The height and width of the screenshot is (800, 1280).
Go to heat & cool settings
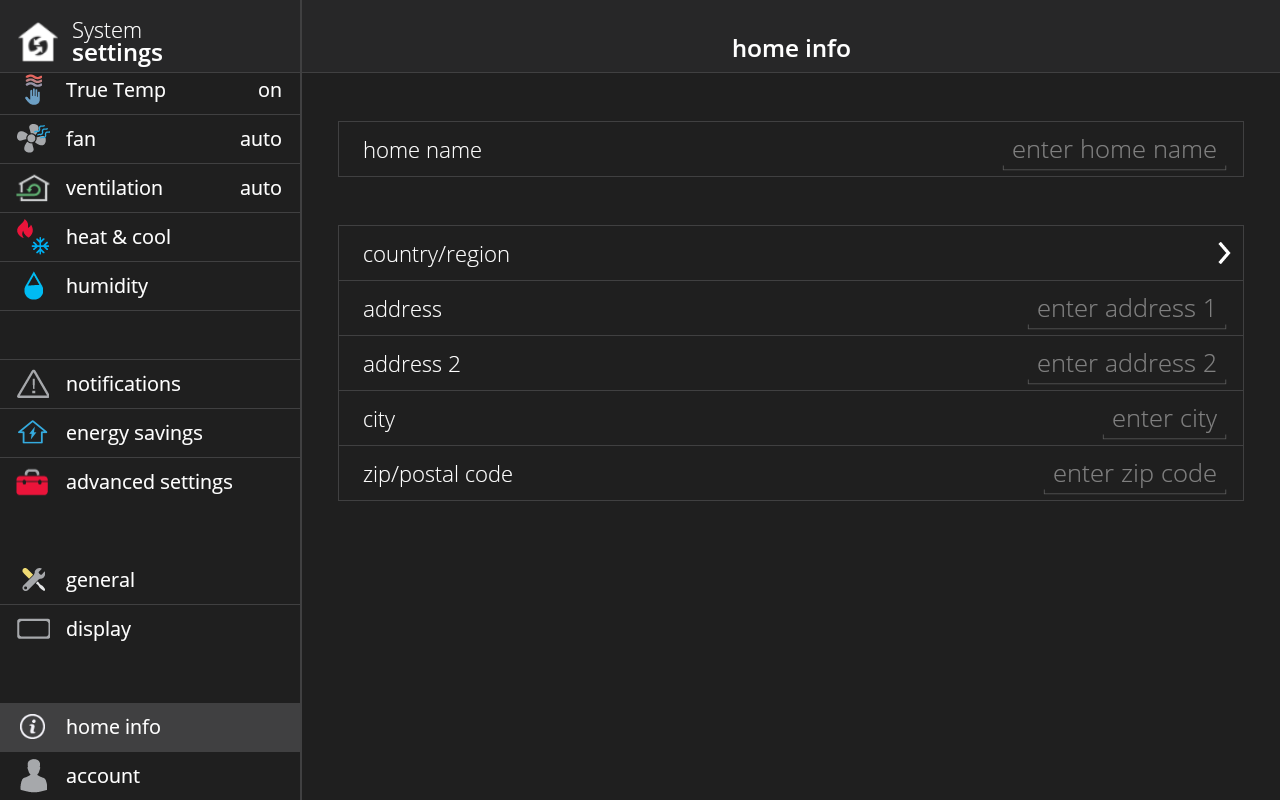150,237
